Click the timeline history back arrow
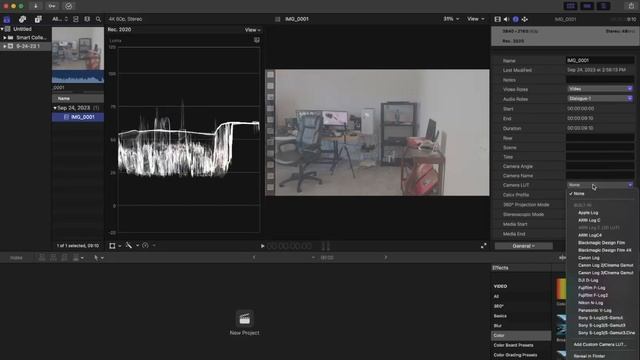Screen dimensions: 640x360 click(254, 258)
